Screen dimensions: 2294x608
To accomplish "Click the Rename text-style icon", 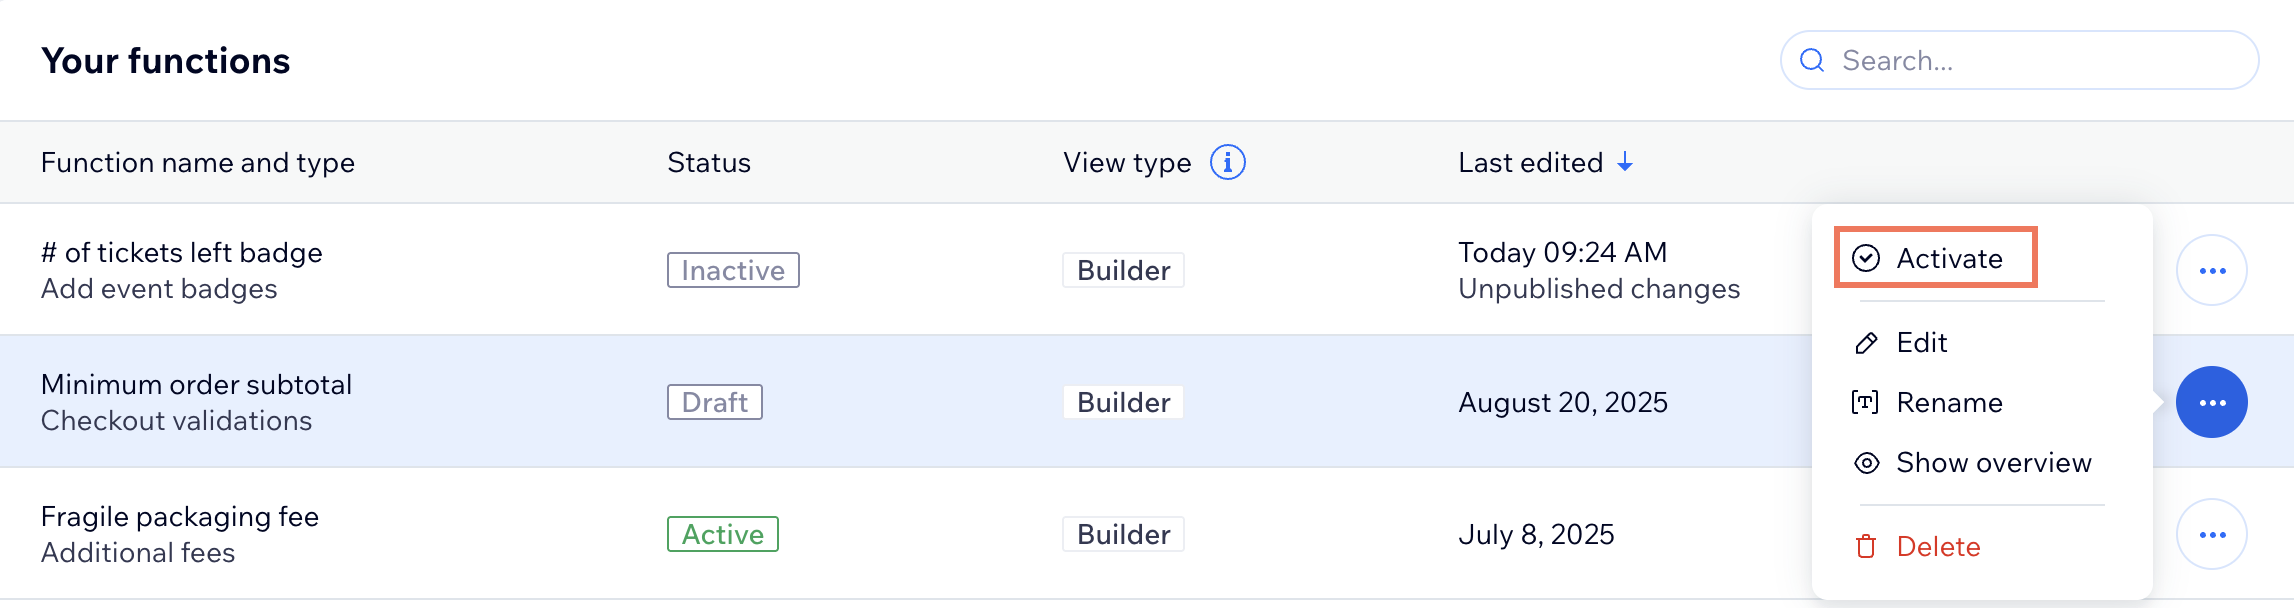I will tap(1863, 403).
